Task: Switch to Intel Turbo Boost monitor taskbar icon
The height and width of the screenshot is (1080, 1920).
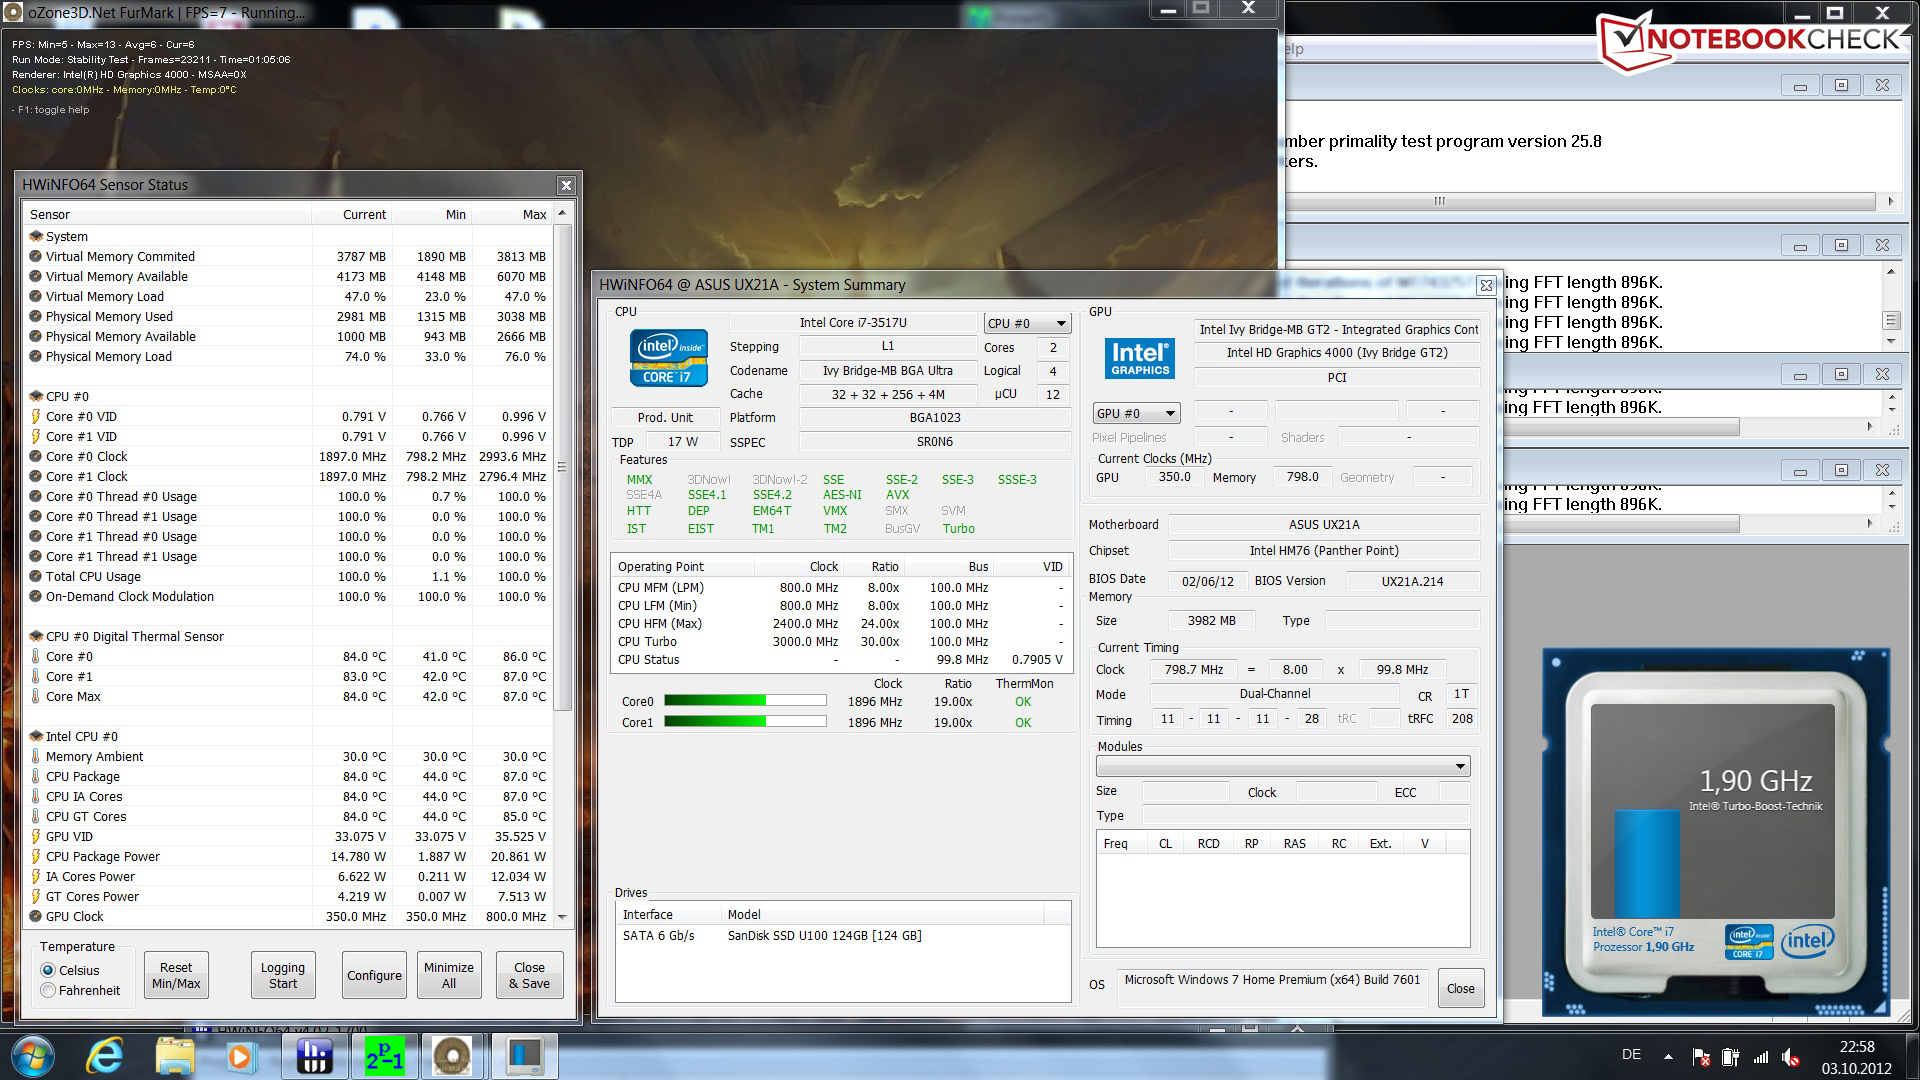Action: tap(524, 1056)
